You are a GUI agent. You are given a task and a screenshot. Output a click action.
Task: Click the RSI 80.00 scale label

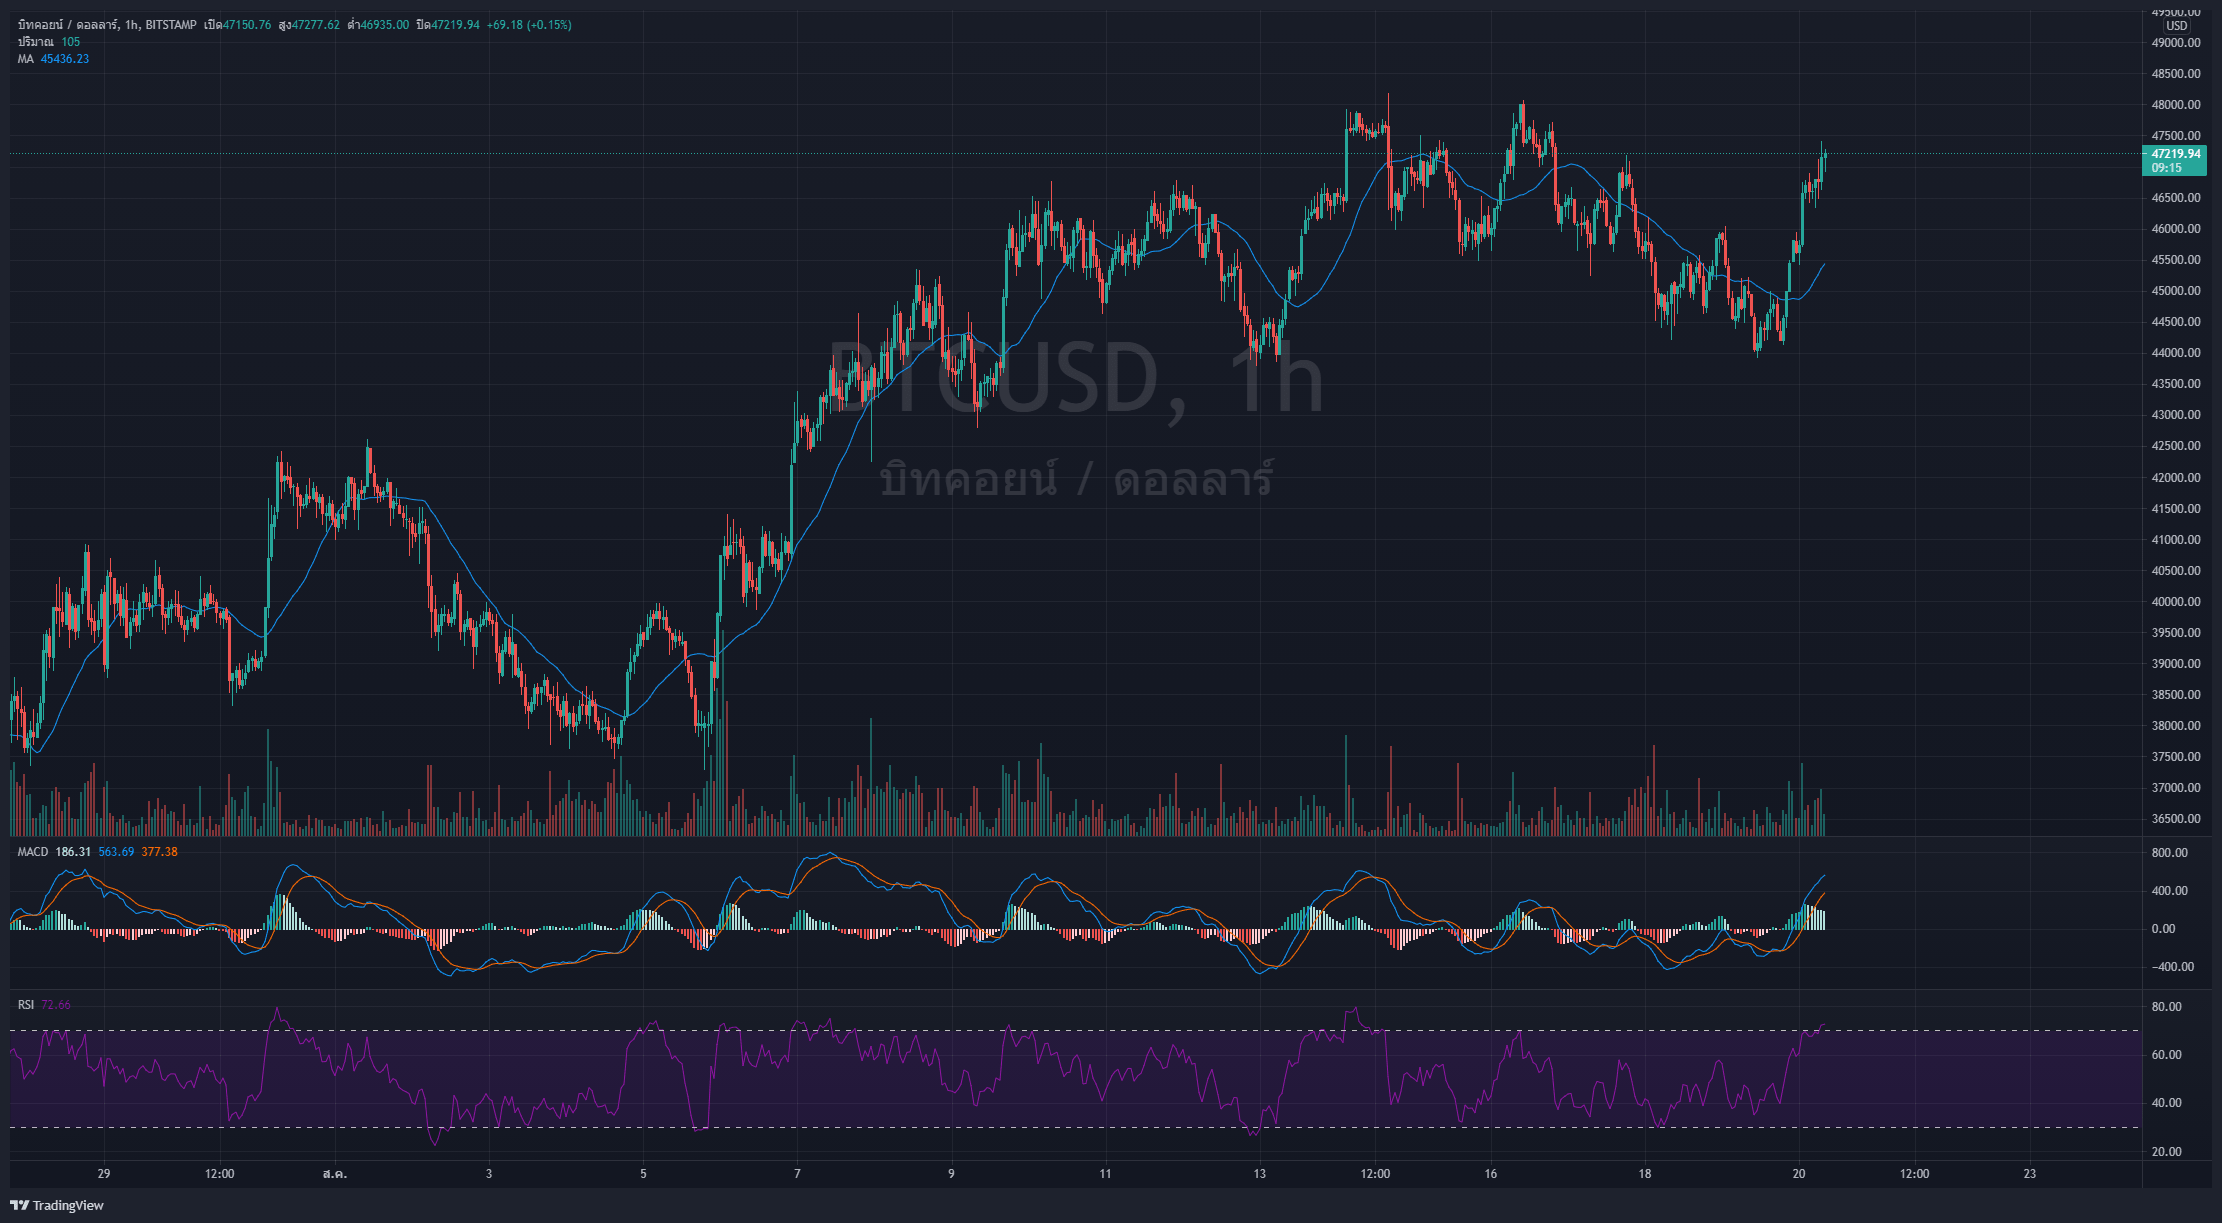[x=2166, y=1007]
